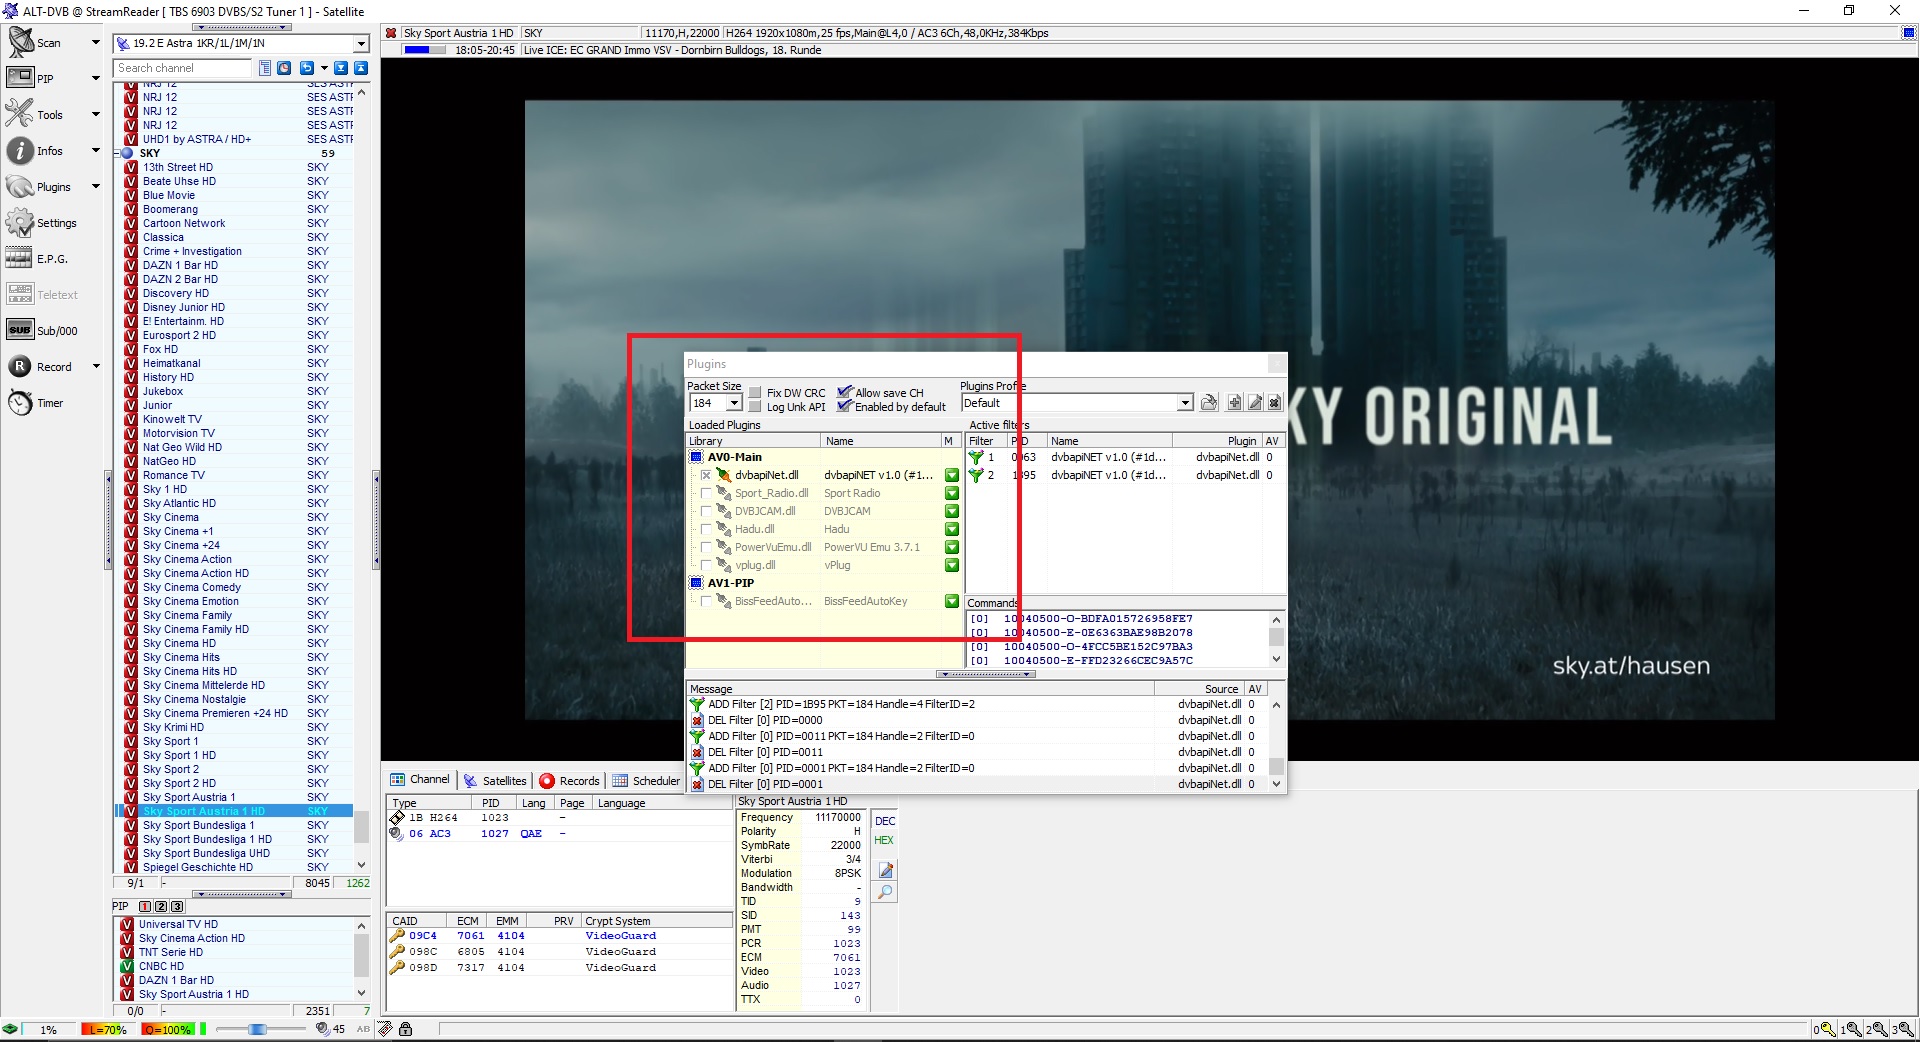Image resolution: width=1920 pixels, height=1042 pixels.
Task: Open the Tools wrench icon
Action: 21,114
